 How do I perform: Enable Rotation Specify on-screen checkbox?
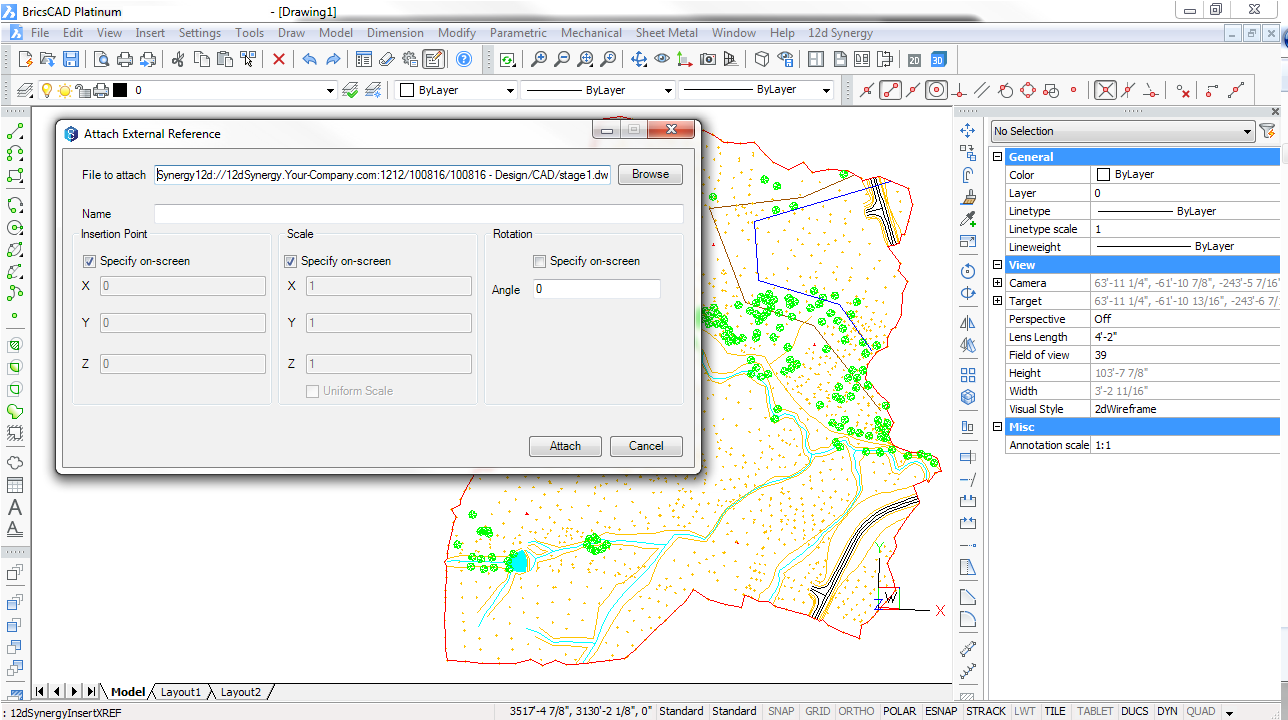click(x=540, y=261)
